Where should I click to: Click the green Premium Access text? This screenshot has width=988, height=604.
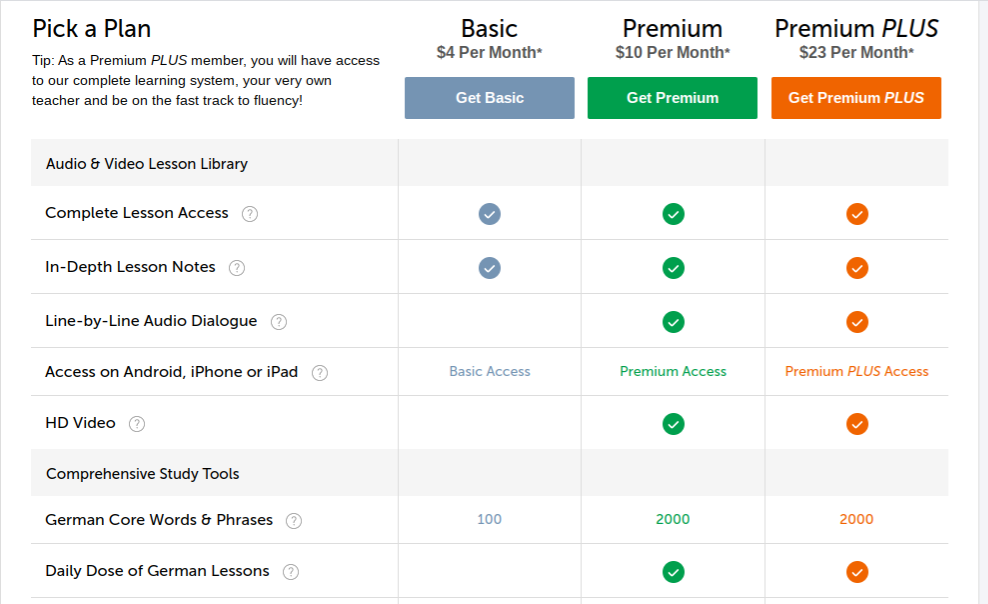[x=673, y=371]
